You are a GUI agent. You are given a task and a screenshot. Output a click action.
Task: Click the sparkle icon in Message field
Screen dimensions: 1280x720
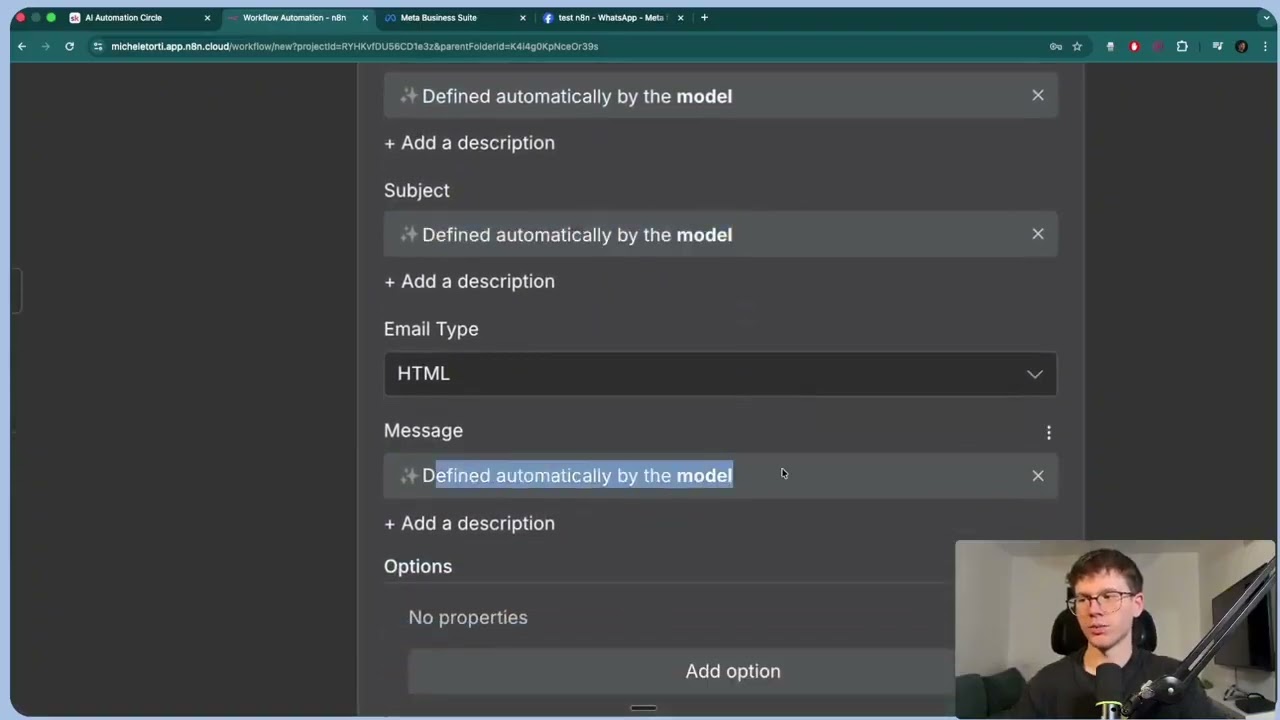408,476
